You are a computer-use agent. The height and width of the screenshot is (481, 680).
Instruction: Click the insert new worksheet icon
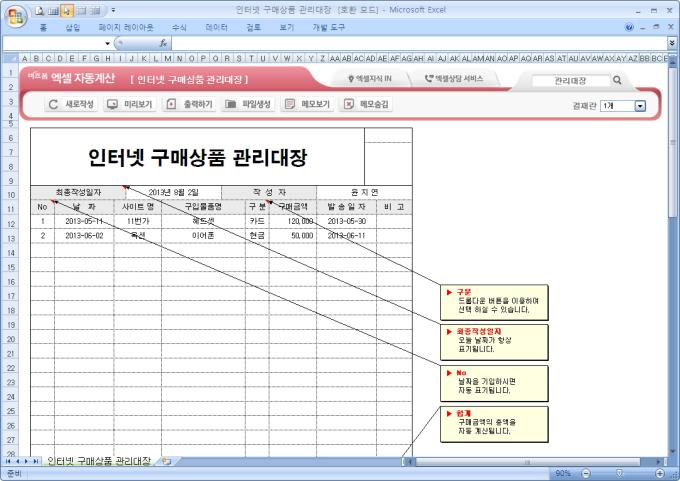167,461
